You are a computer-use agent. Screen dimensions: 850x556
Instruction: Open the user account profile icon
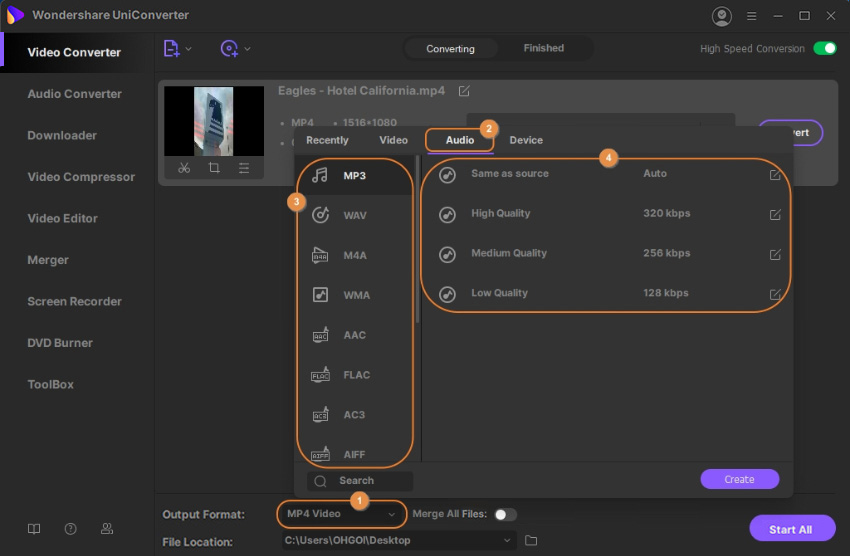[721, 16]
